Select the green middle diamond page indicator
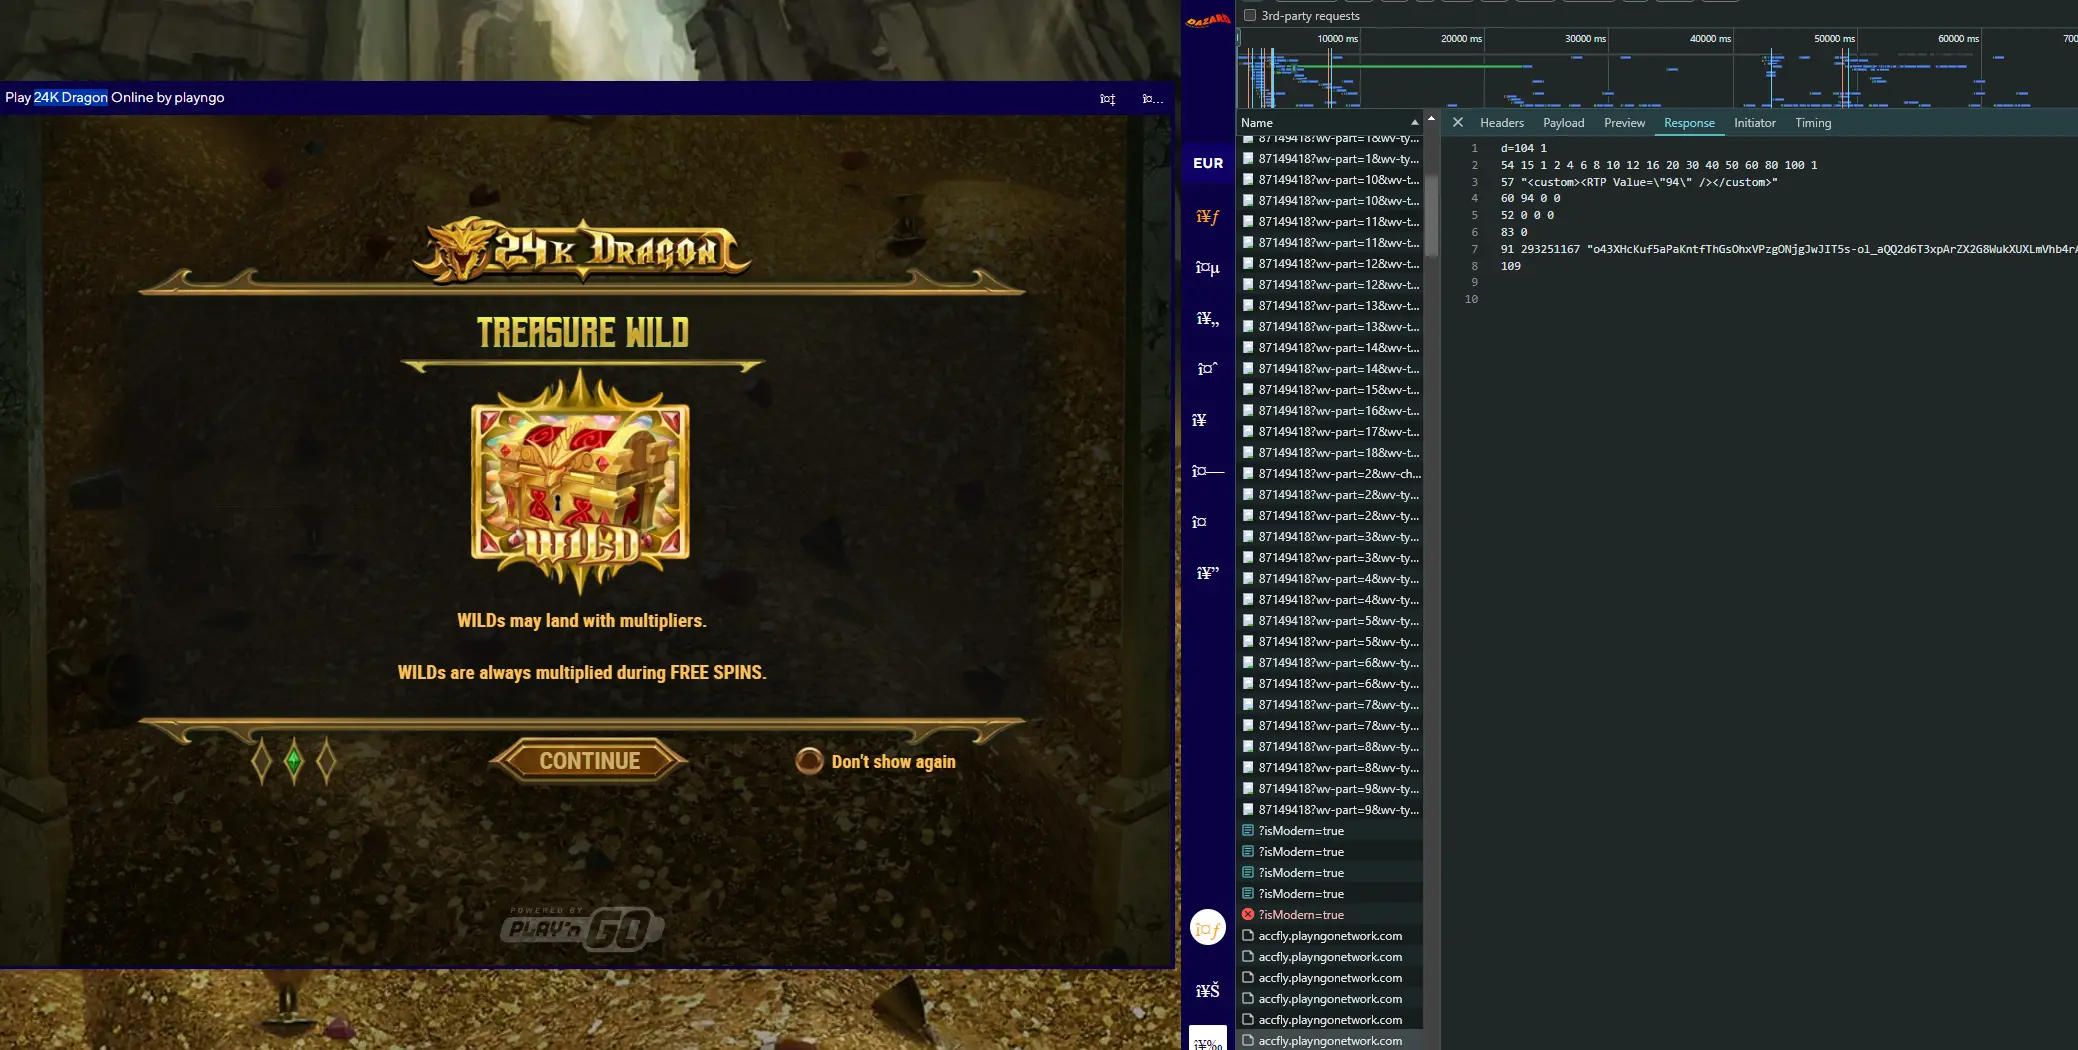The image size is (2078, 1050). (x=293, y=761)
